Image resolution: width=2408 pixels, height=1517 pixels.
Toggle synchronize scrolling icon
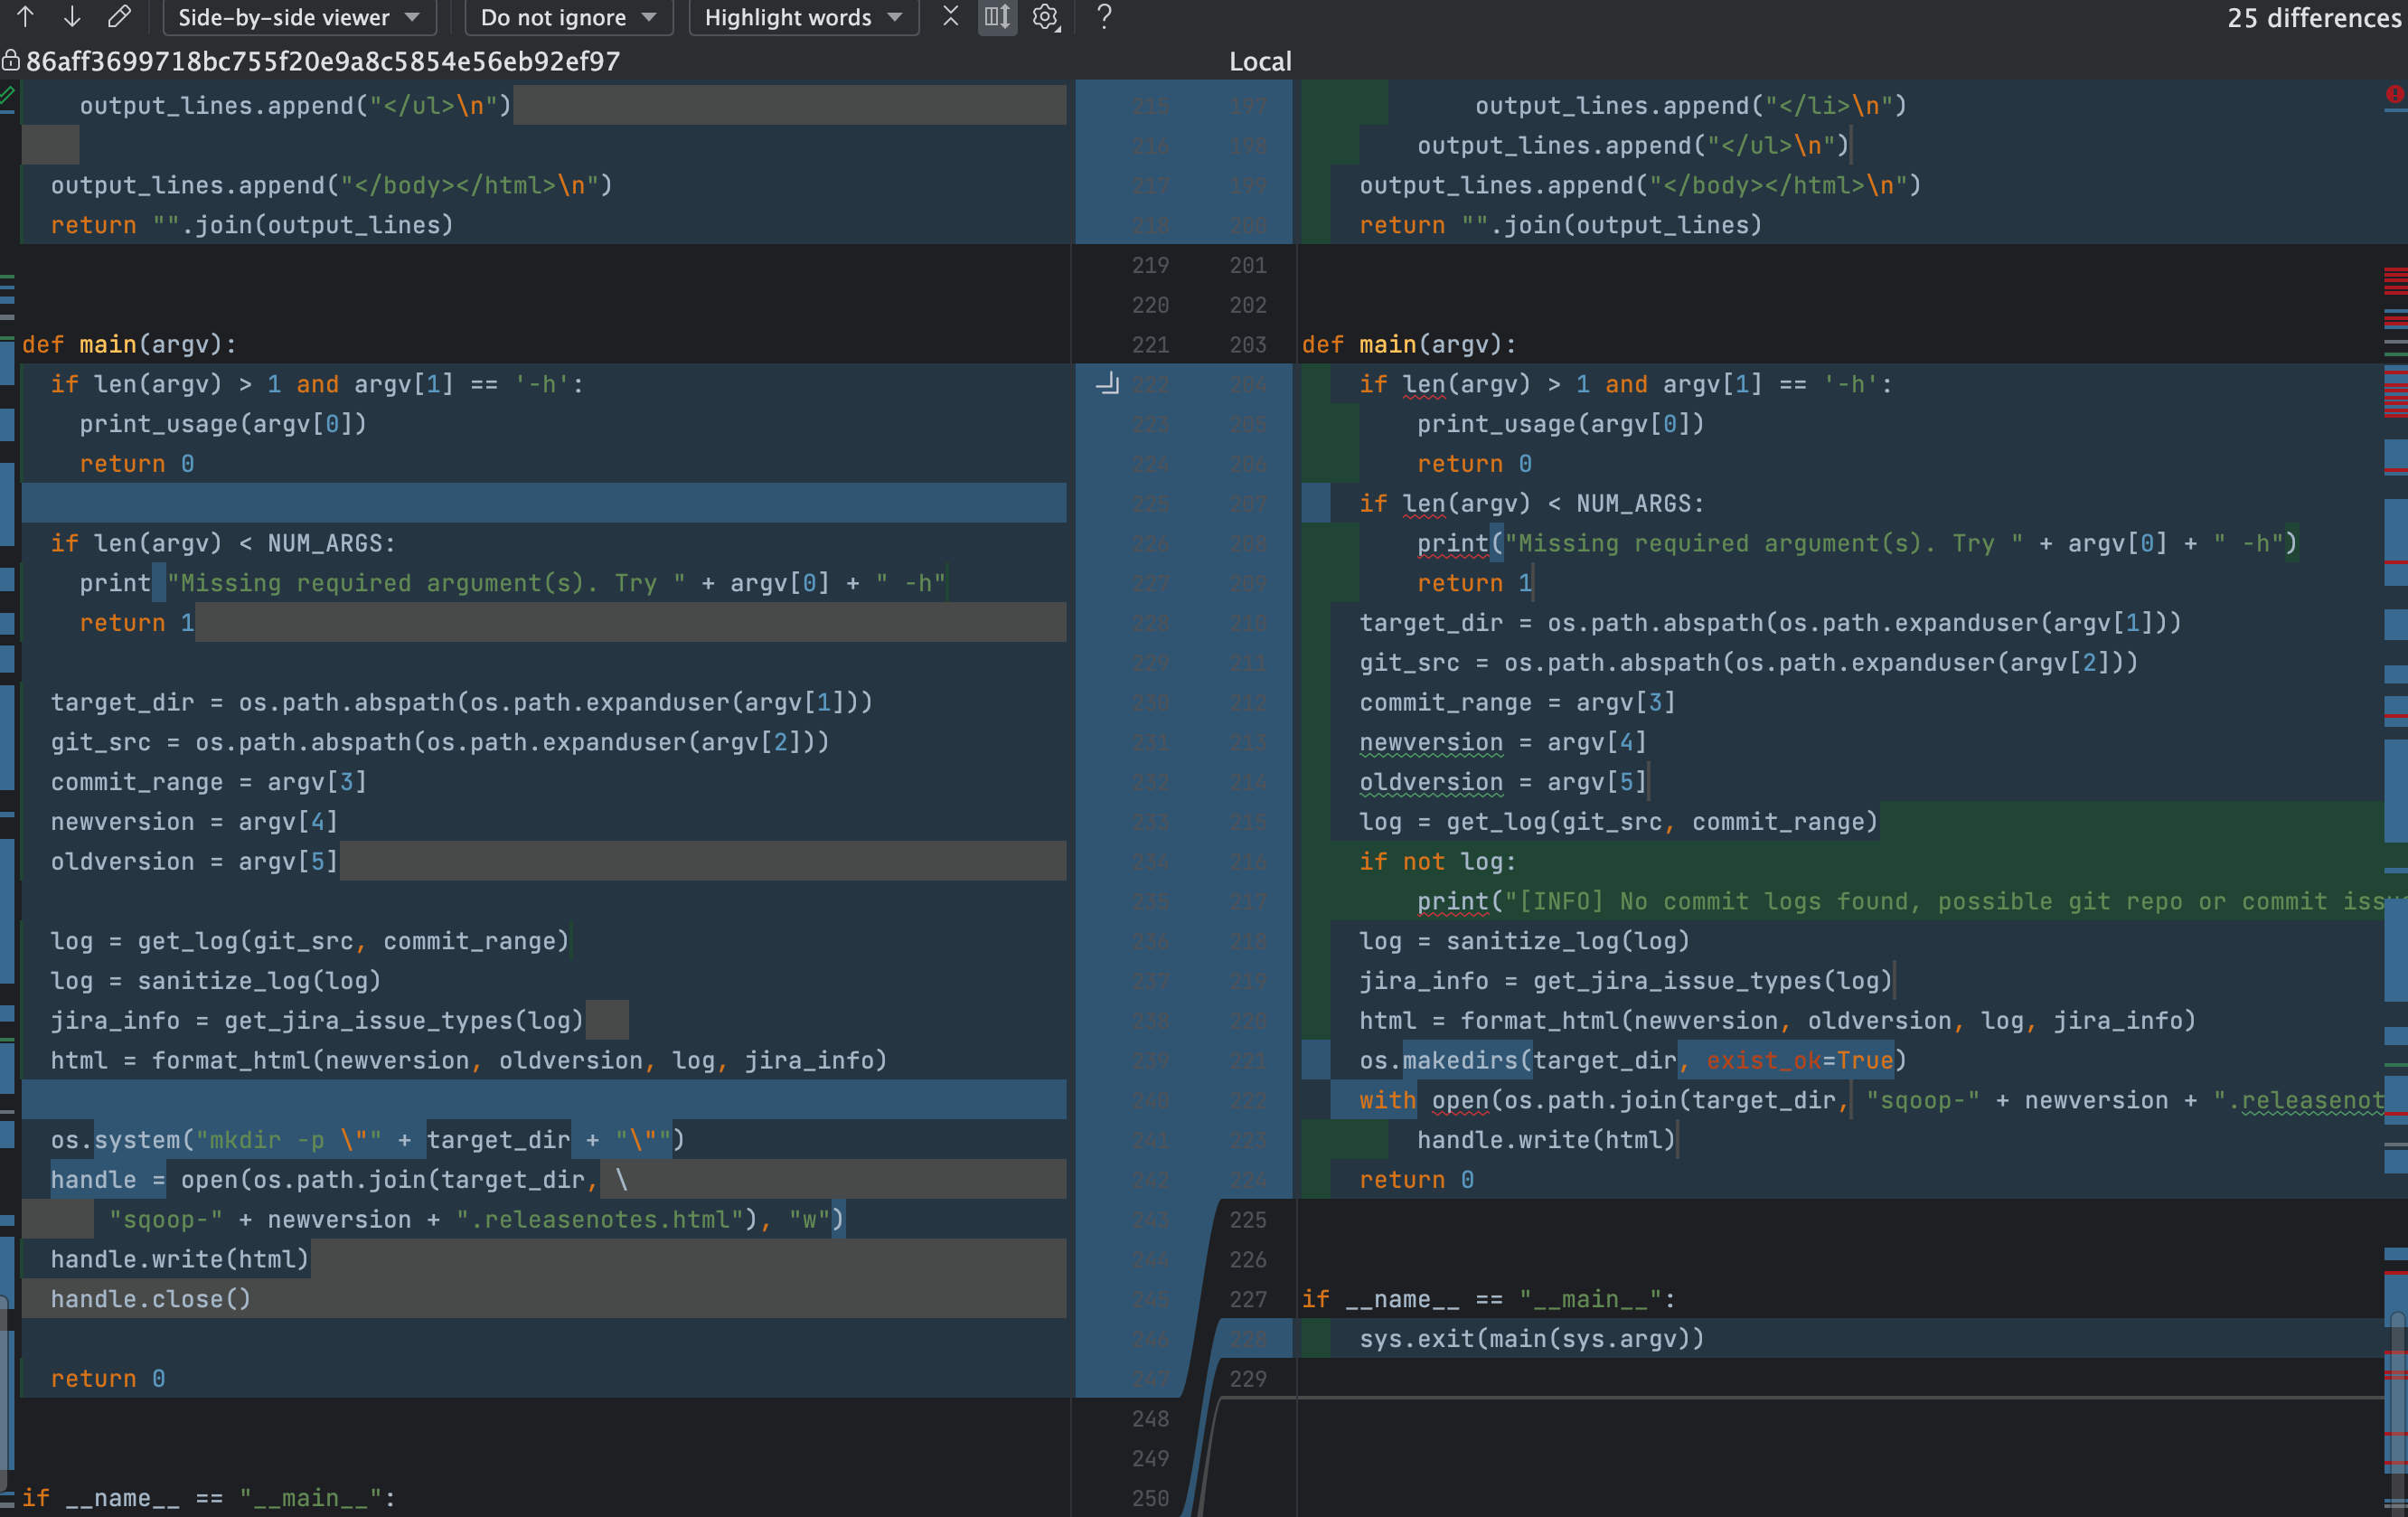[997, 17]
